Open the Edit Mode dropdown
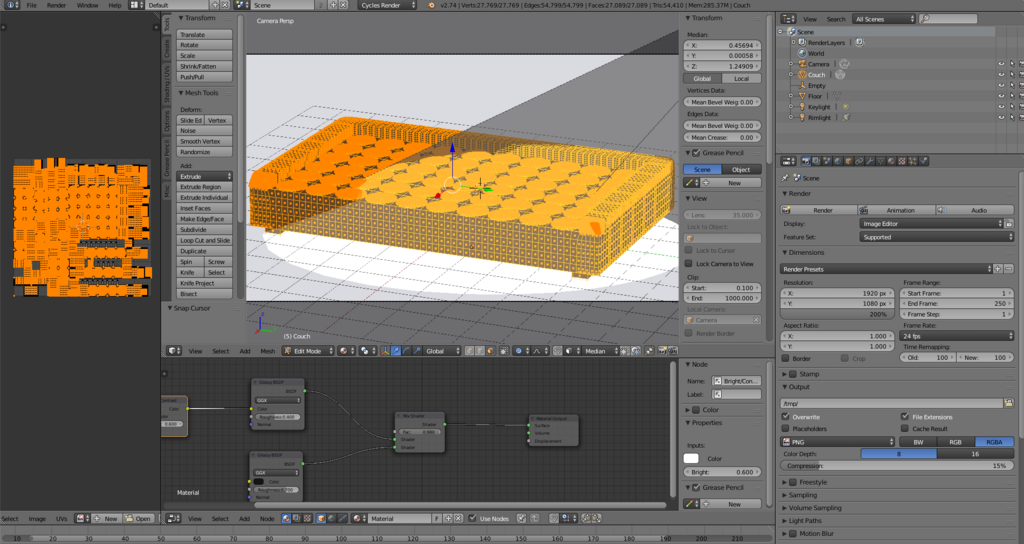1024x544 pixels. click(308, 351)
